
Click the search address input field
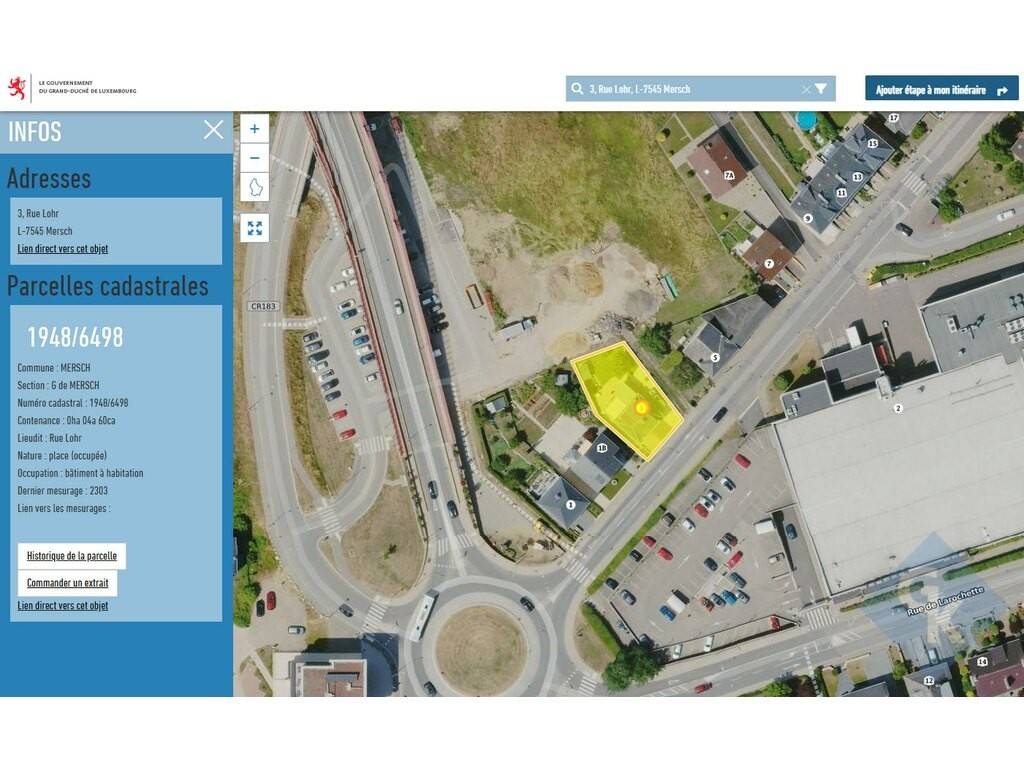tap(690, 89)
